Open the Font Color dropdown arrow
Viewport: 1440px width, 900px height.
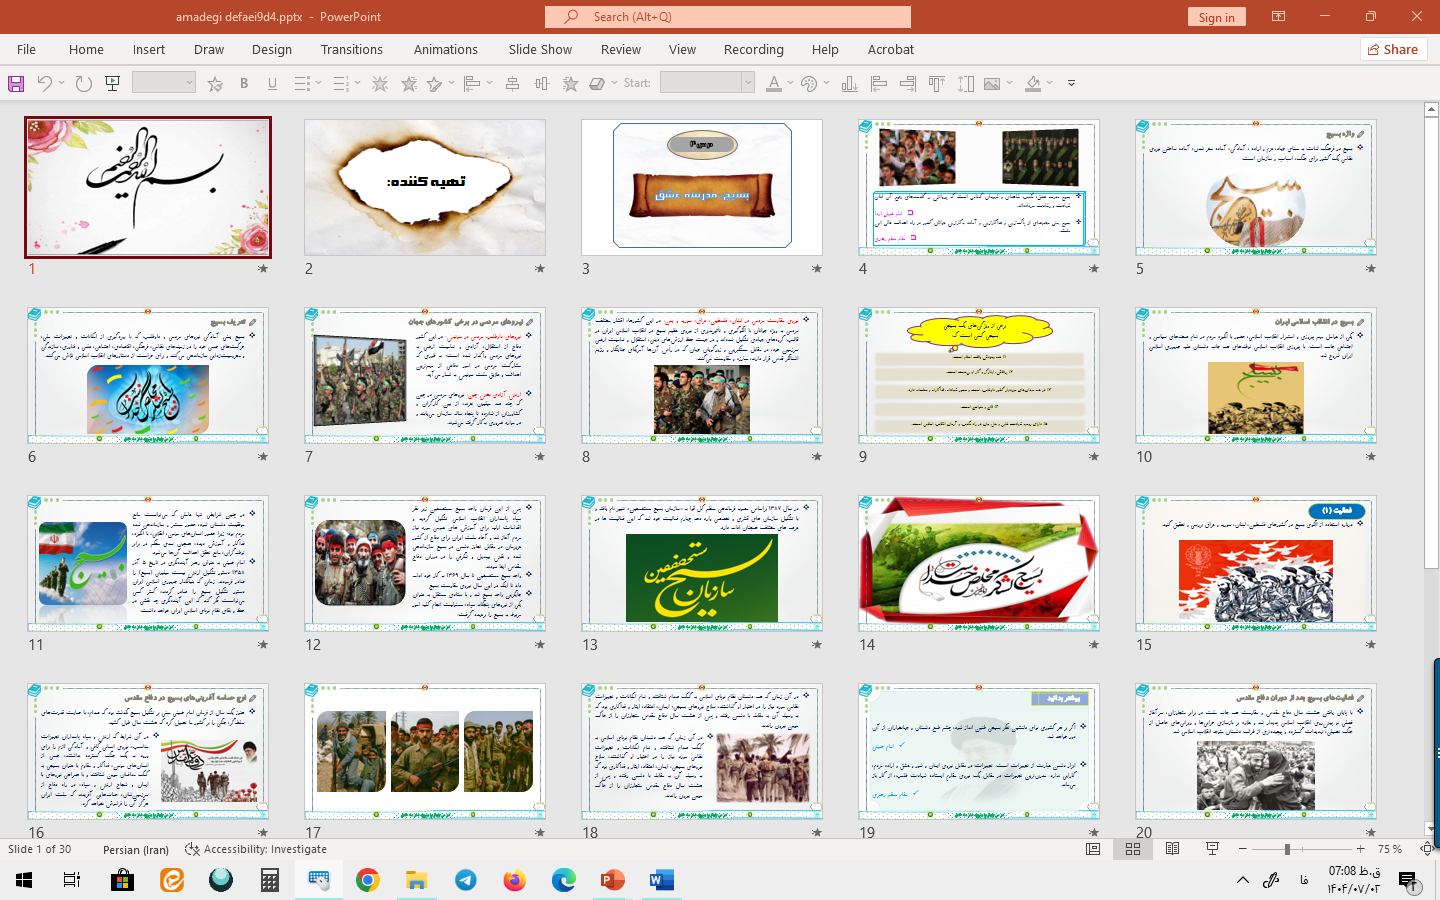click(x=790, y=84)
